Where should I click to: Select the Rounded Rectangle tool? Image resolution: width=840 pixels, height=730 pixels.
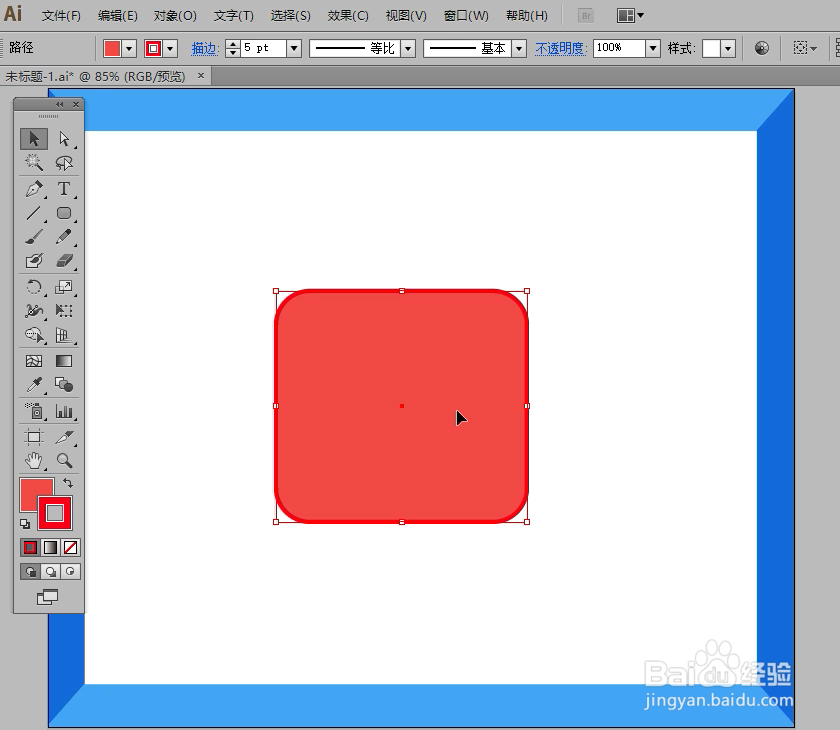coord(64,213)
